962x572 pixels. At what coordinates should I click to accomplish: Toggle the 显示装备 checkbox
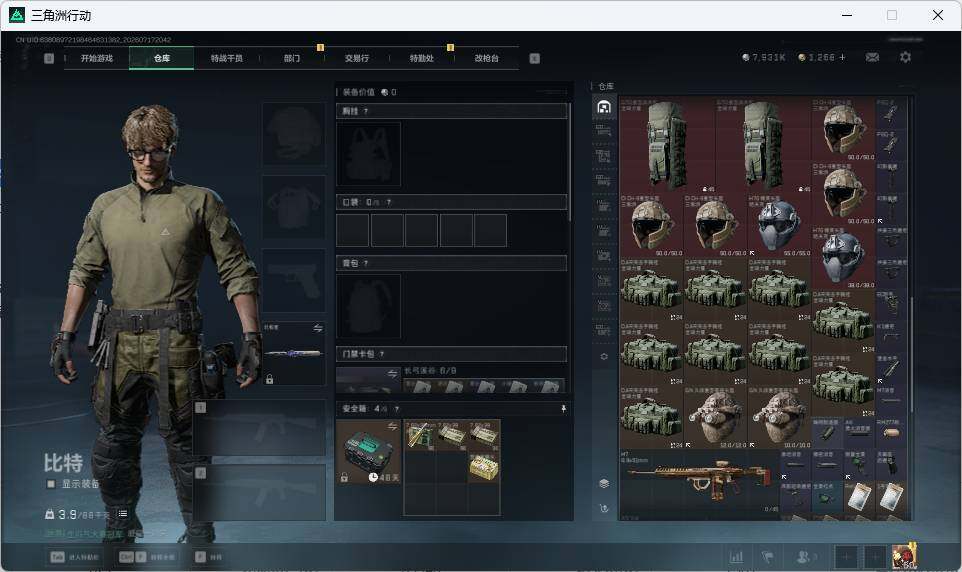tap(52, 484)
